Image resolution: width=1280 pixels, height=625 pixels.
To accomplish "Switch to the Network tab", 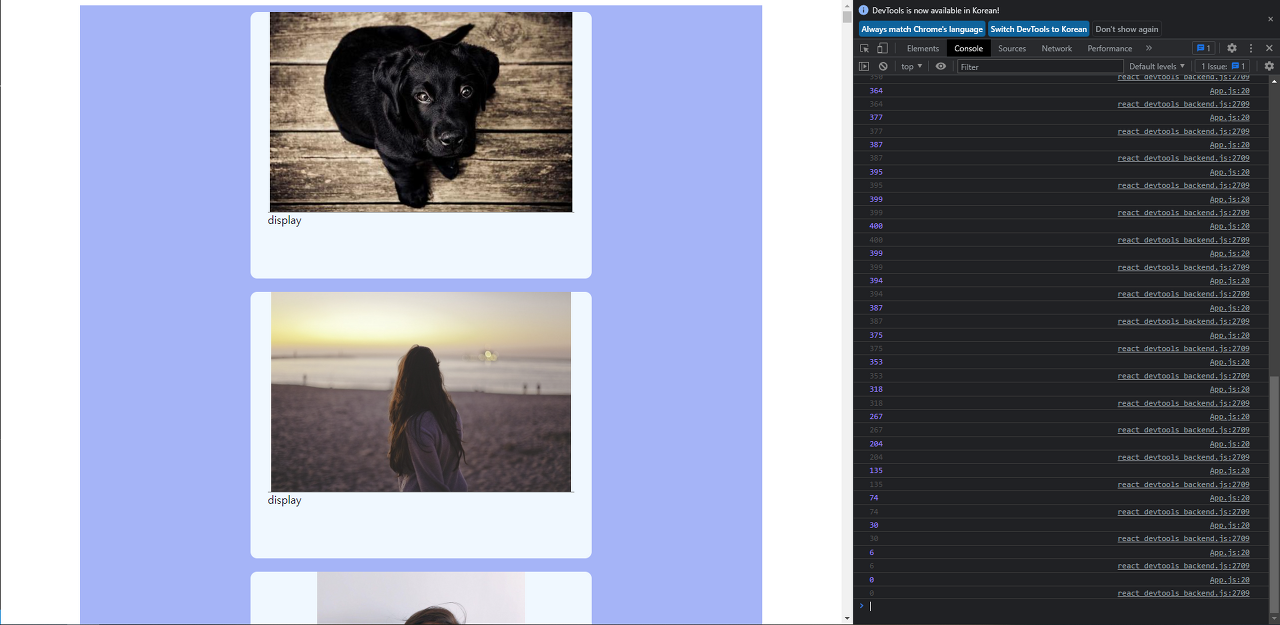I will 1057,48.
